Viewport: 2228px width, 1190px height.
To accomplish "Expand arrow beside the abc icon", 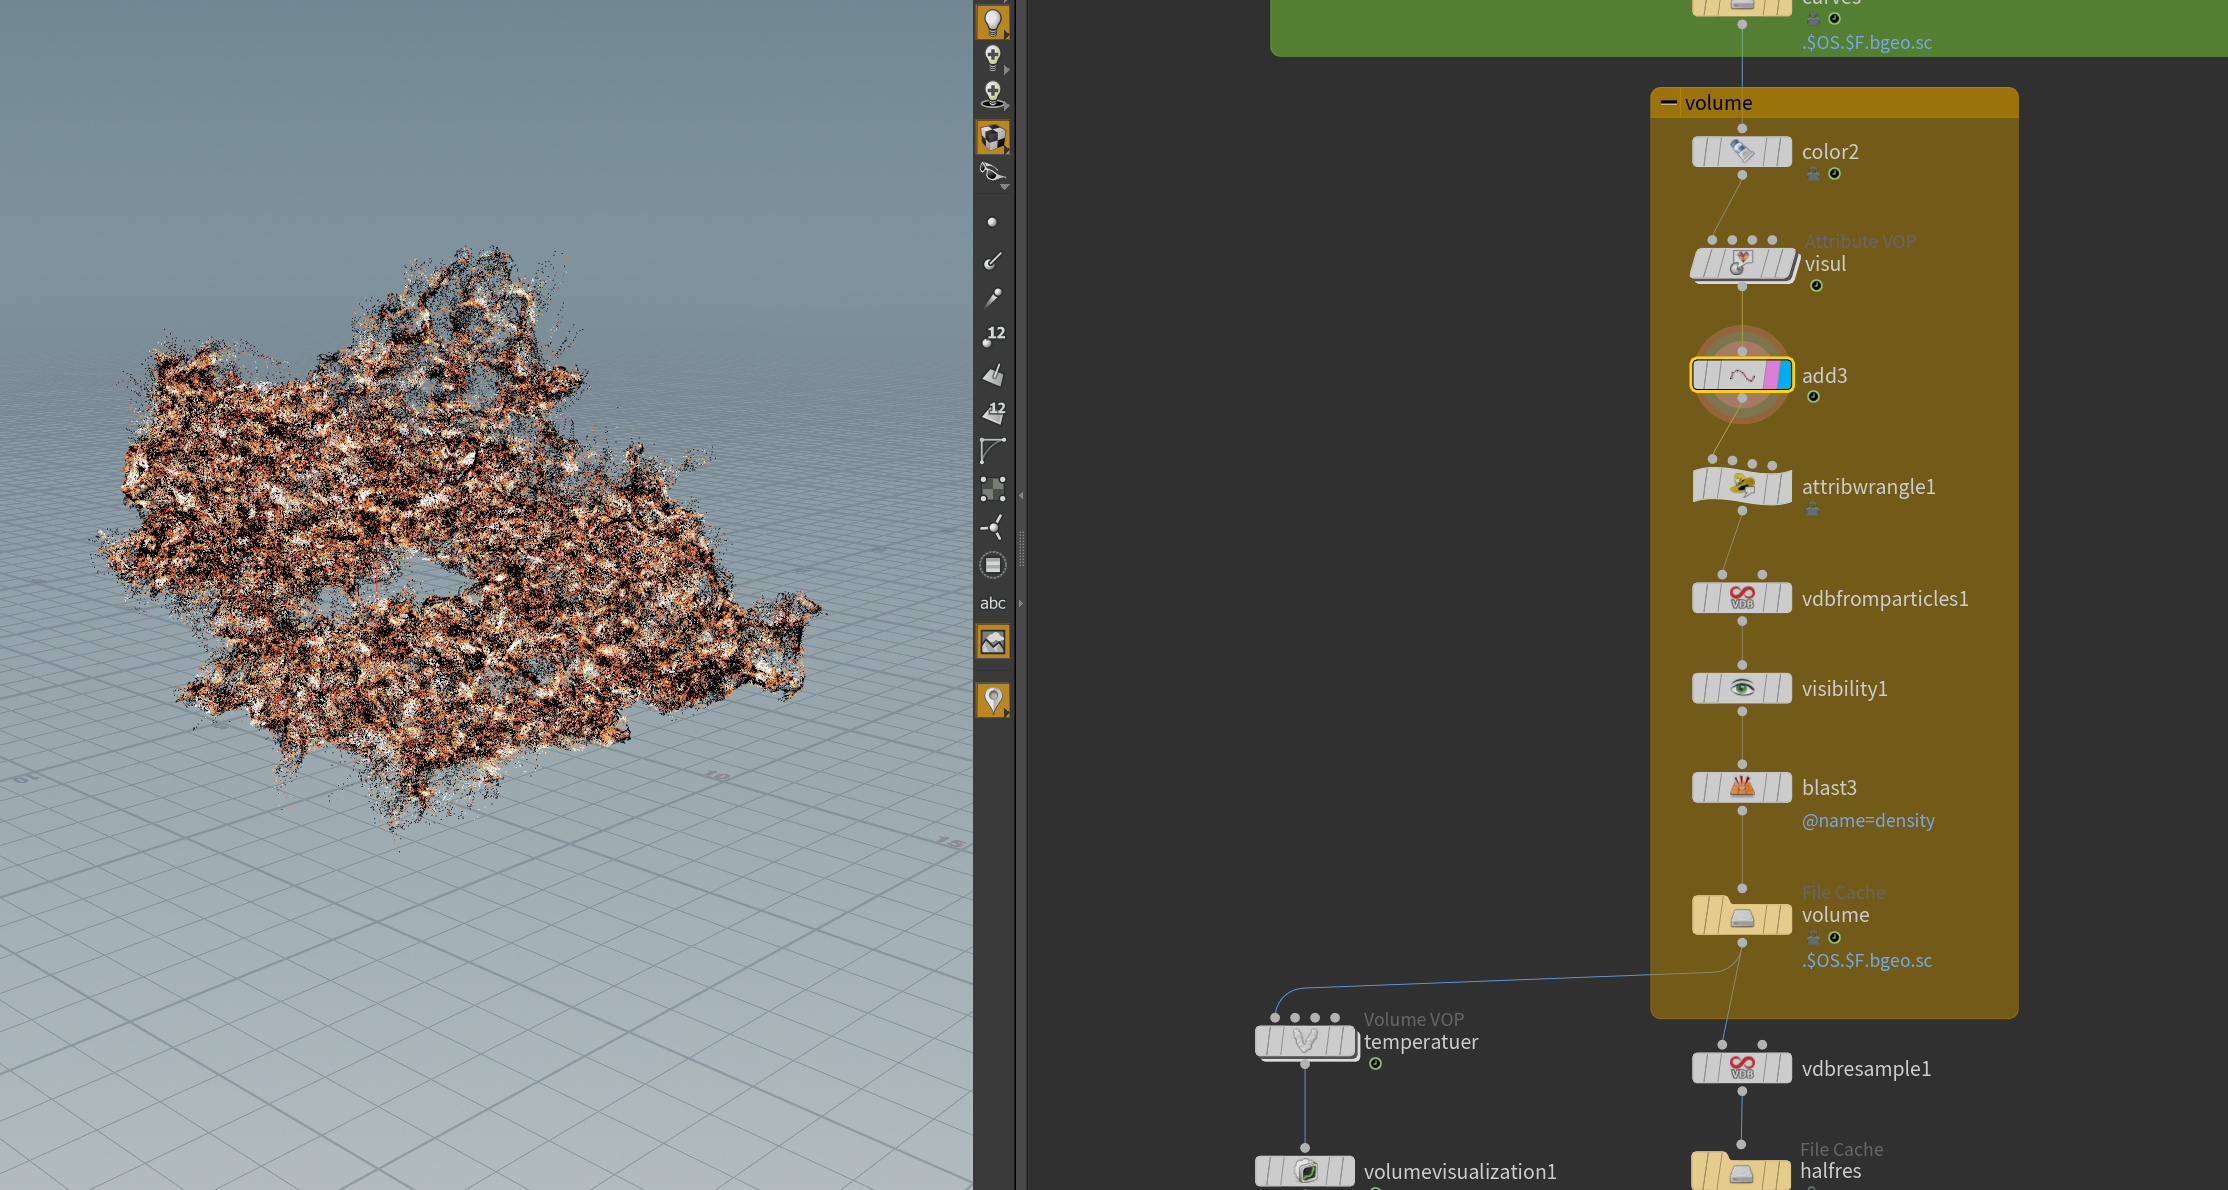I will [x=1020, y=603].
